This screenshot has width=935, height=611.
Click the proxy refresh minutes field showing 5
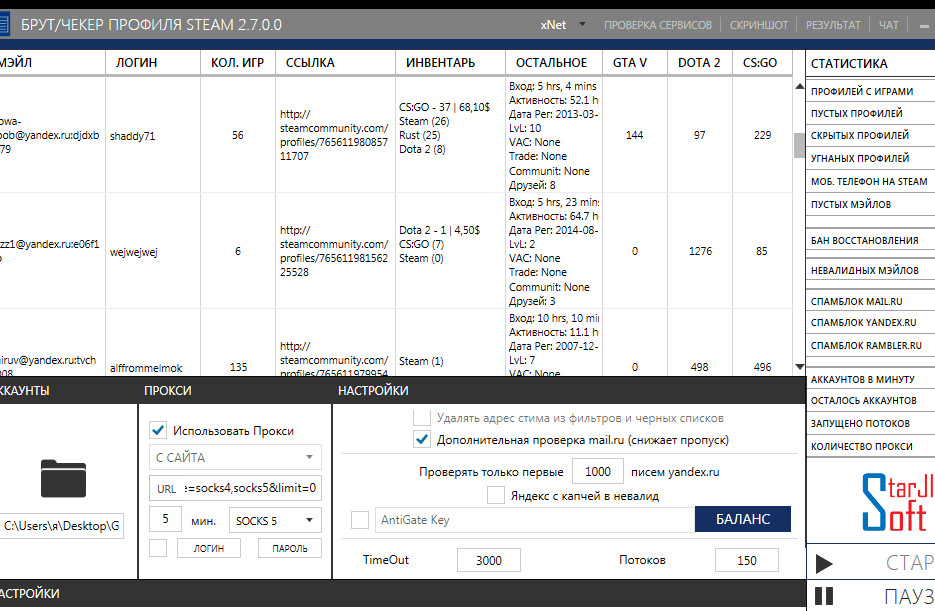pos(166,520)
